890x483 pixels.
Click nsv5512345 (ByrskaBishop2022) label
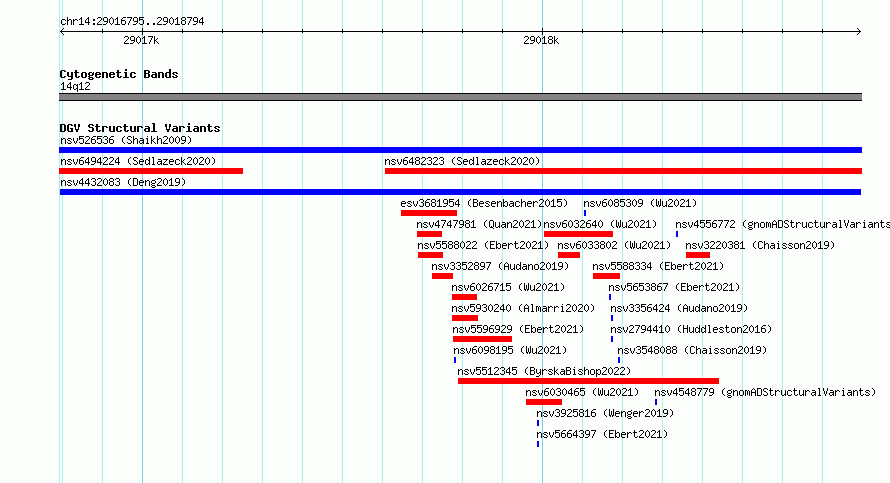click(544, 371)
